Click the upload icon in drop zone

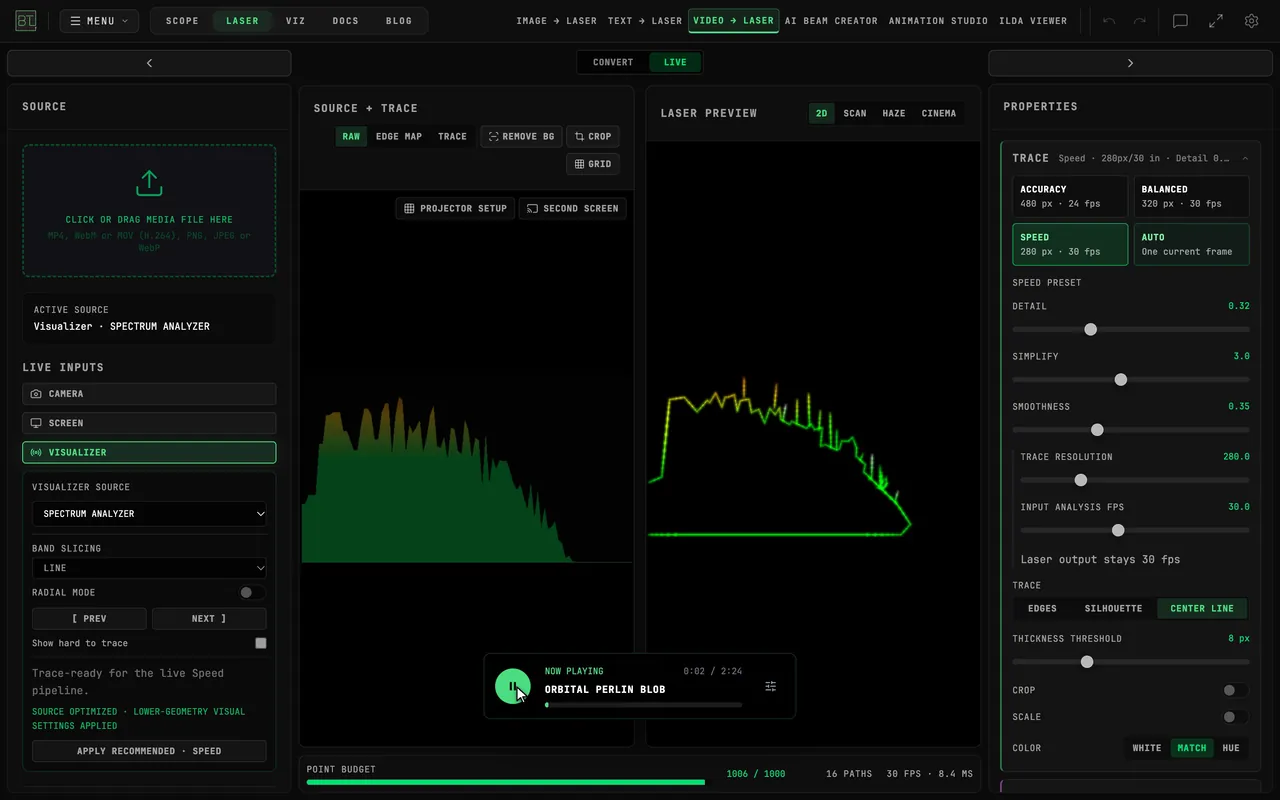point(149,183)
